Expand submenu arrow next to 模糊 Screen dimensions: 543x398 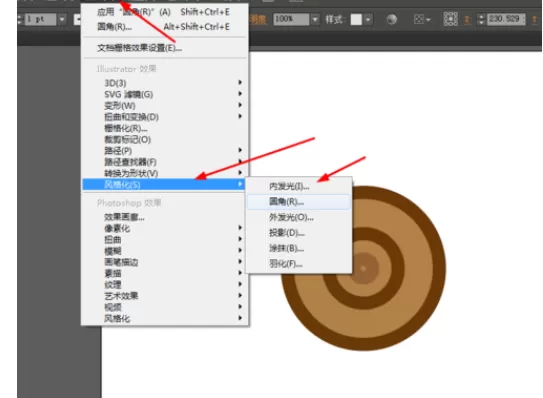point(240,250)
